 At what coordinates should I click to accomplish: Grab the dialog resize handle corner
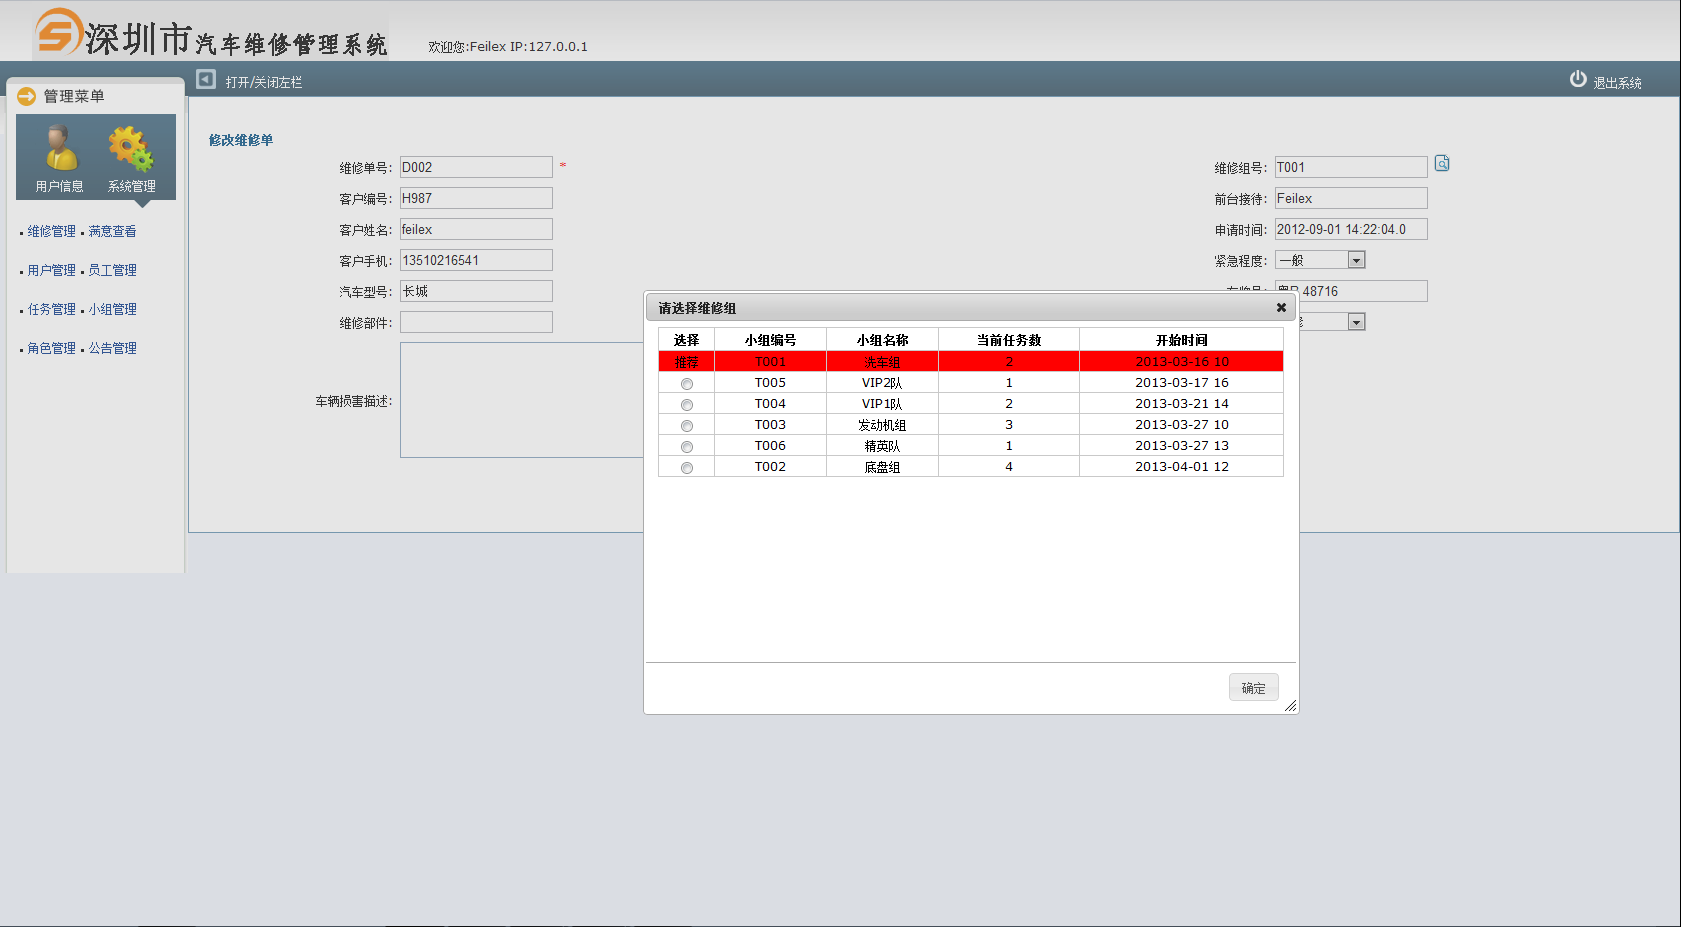[x=1290, y=706]
